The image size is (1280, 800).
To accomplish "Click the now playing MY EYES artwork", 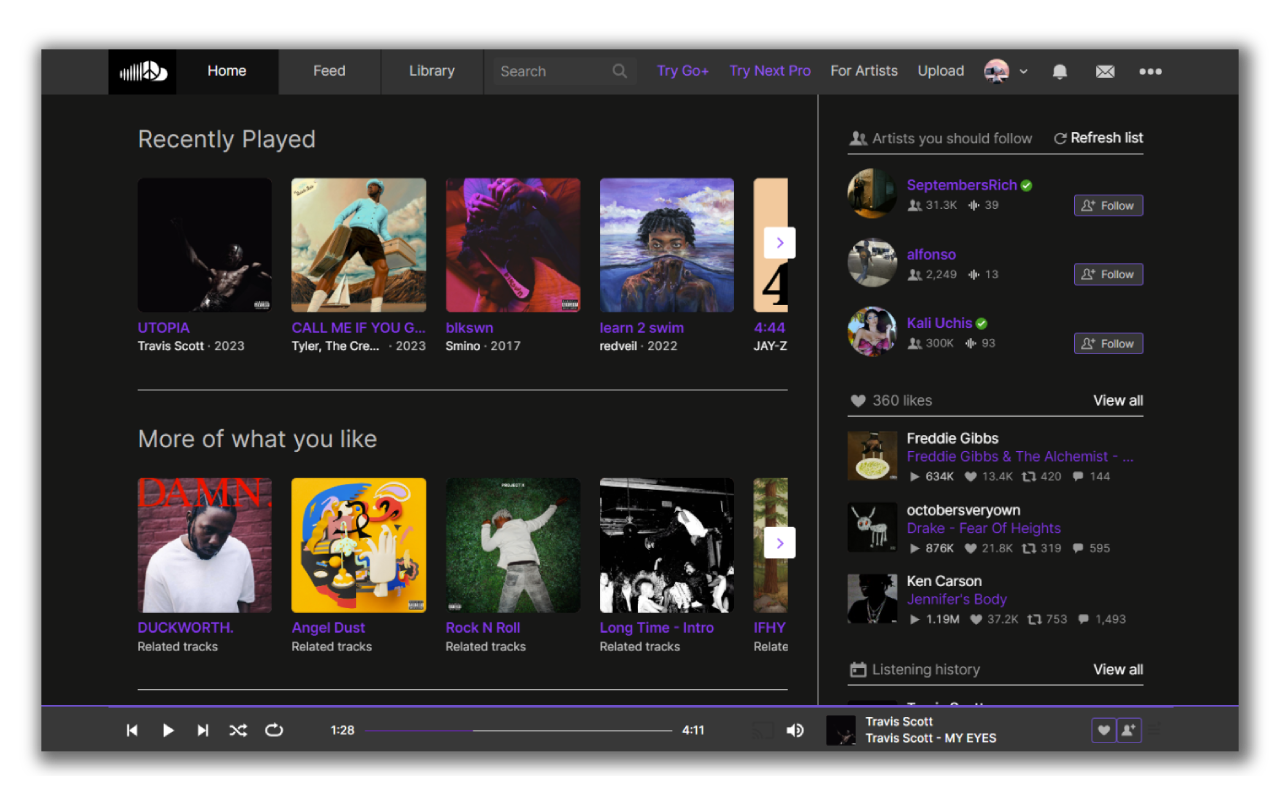I will pyautogui.click(x=841, y=730).
